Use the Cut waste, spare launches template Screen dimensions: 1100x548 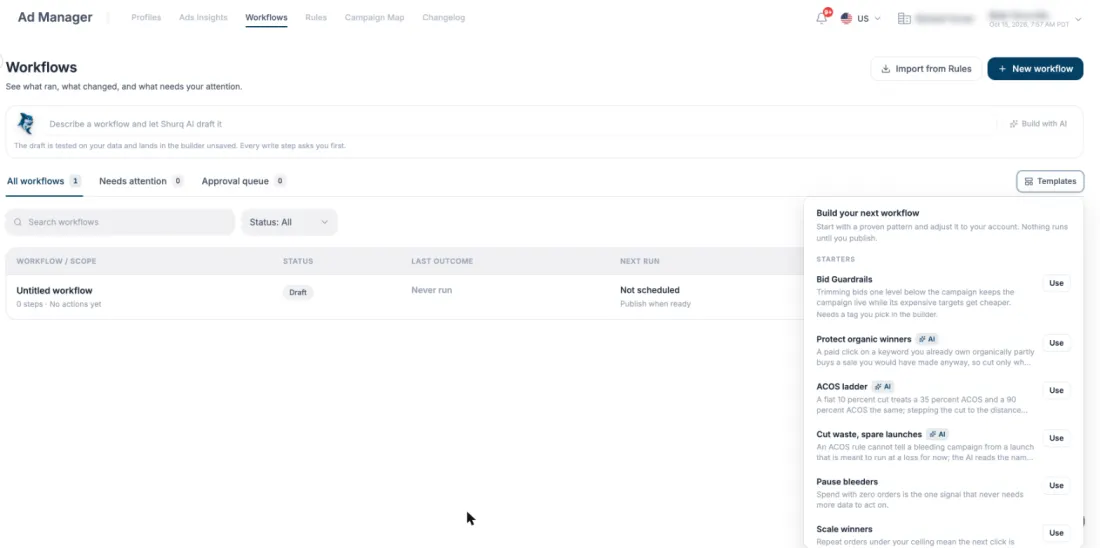tap(1056, 438)
